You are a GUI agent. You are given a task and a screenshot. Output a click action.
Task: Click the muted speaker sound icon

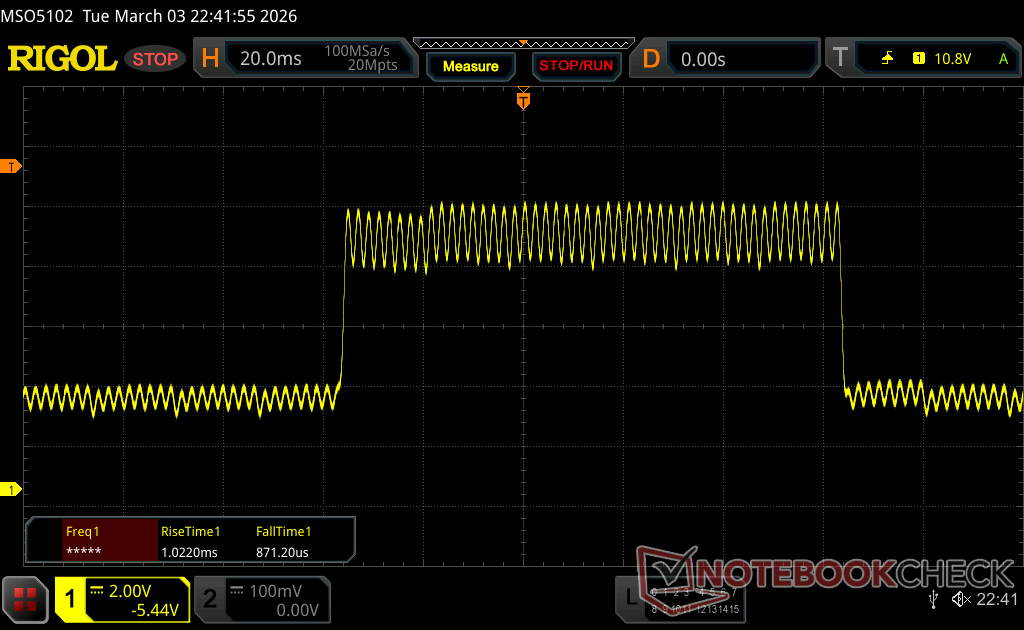click(x=961, y=599)
